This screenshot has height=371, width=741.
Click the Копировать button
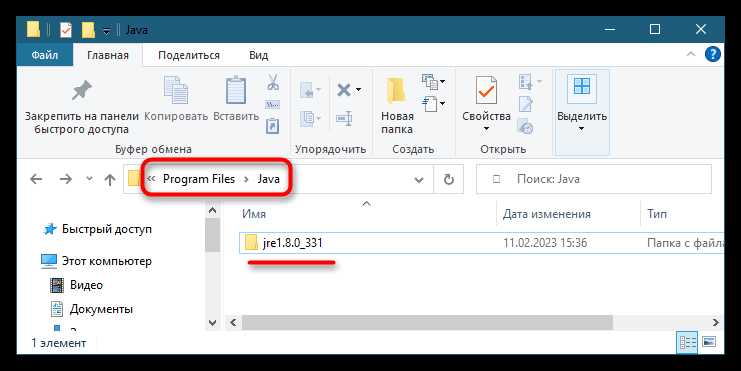[x=176, y=98]
